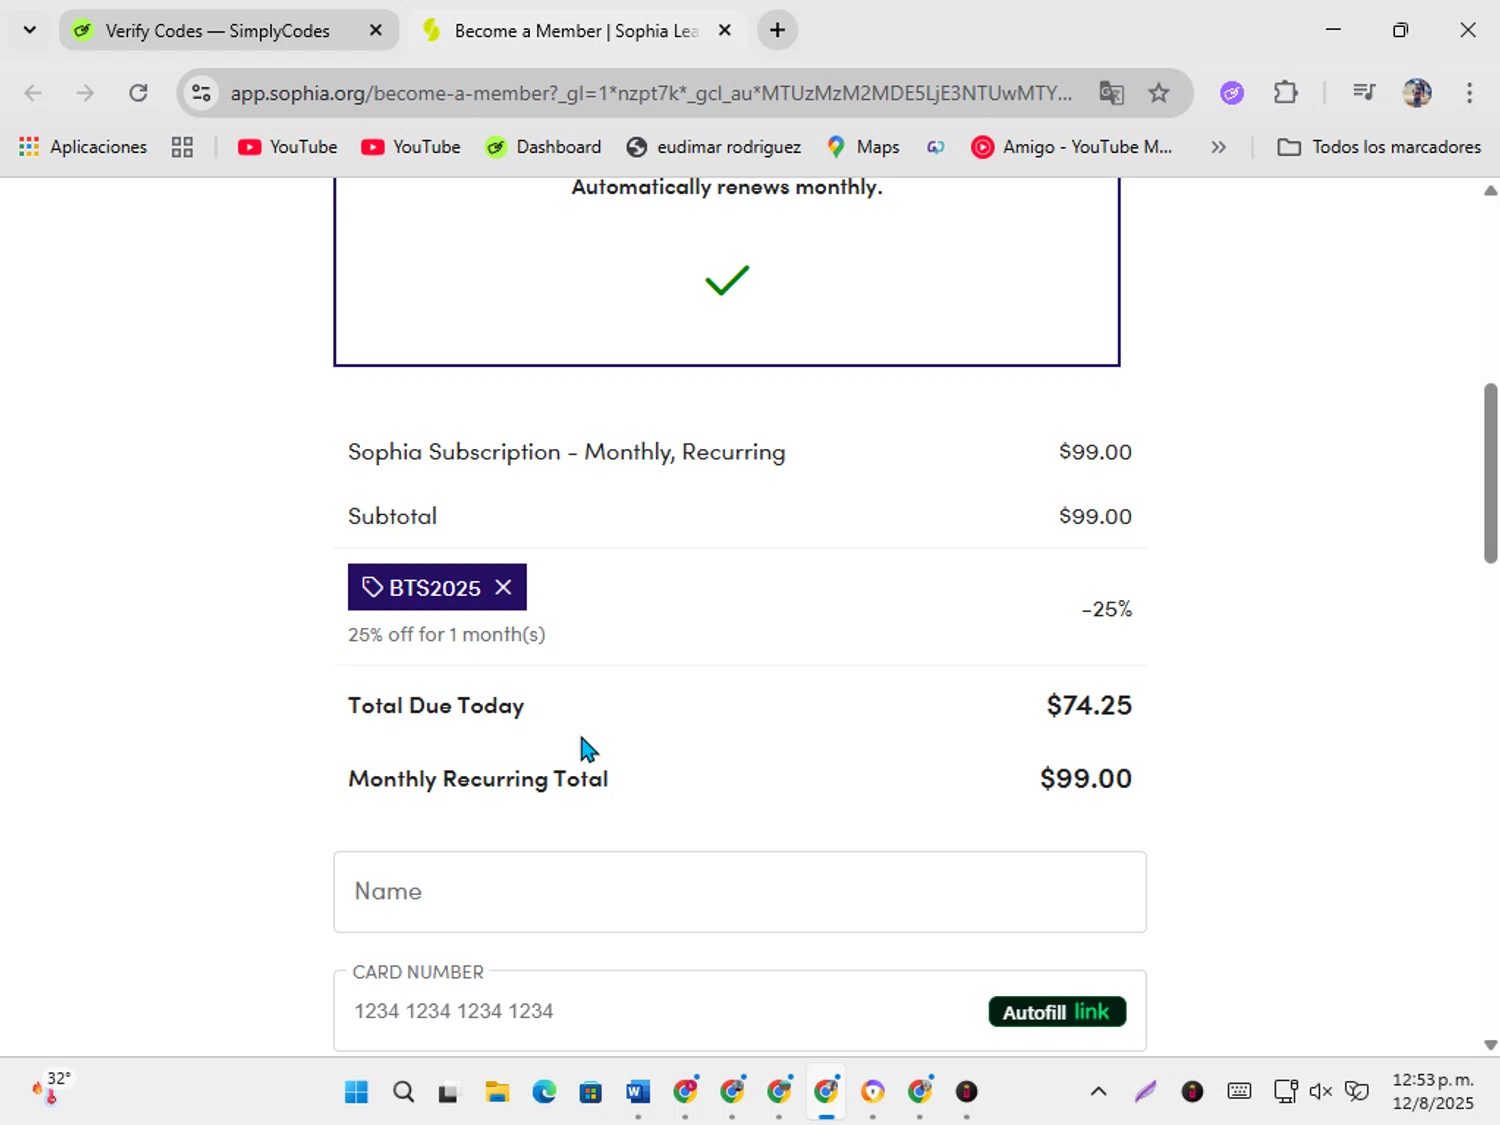Open Chrome's three-dot menu
This screenshot has height=1125, width=1500.
[x=1469, y=93]
